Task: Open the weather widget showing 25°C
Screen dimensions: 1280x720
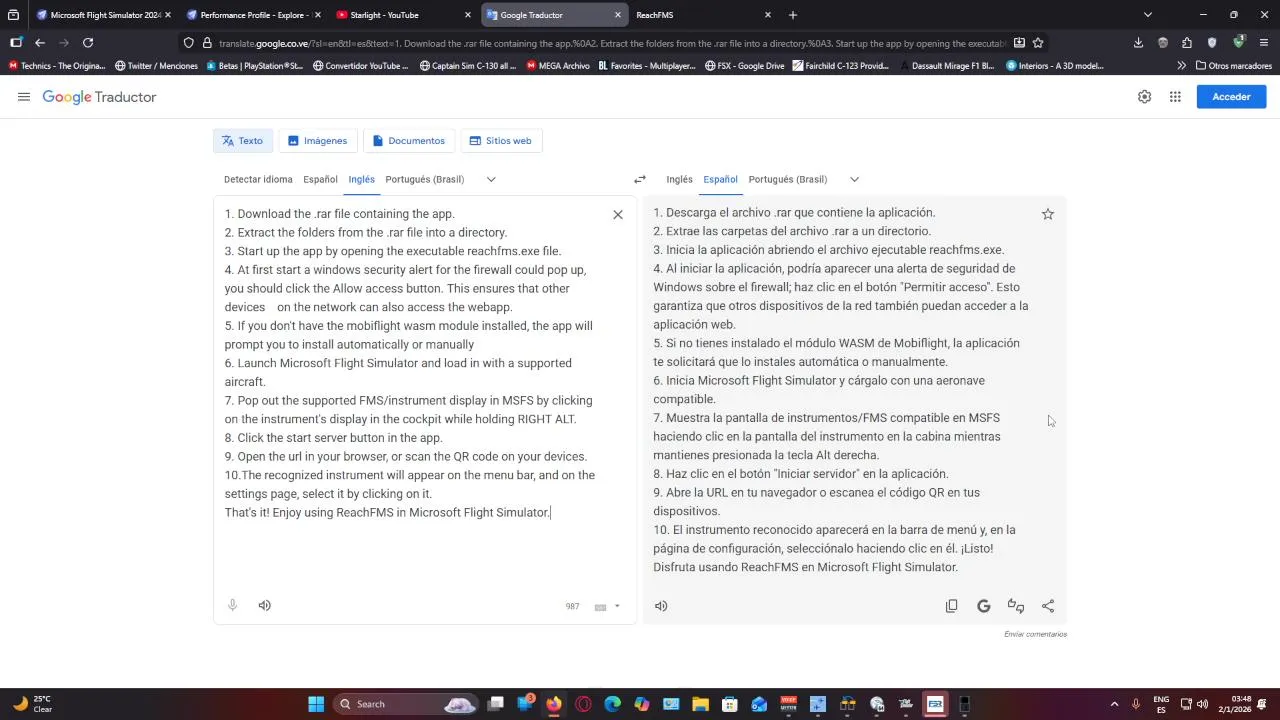Action: [x=32, y=704]
